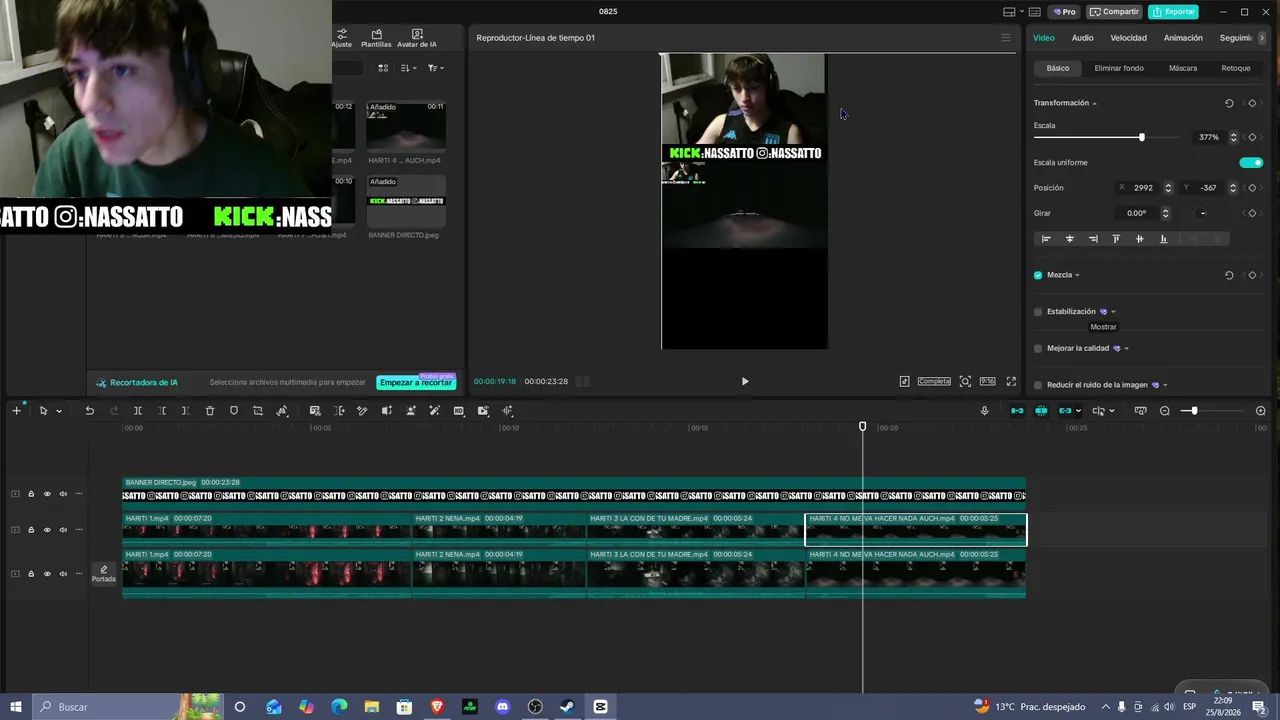Open the Máscara sub-tab
This screenshot has width=1280, height=720.
click(1183, 68)
